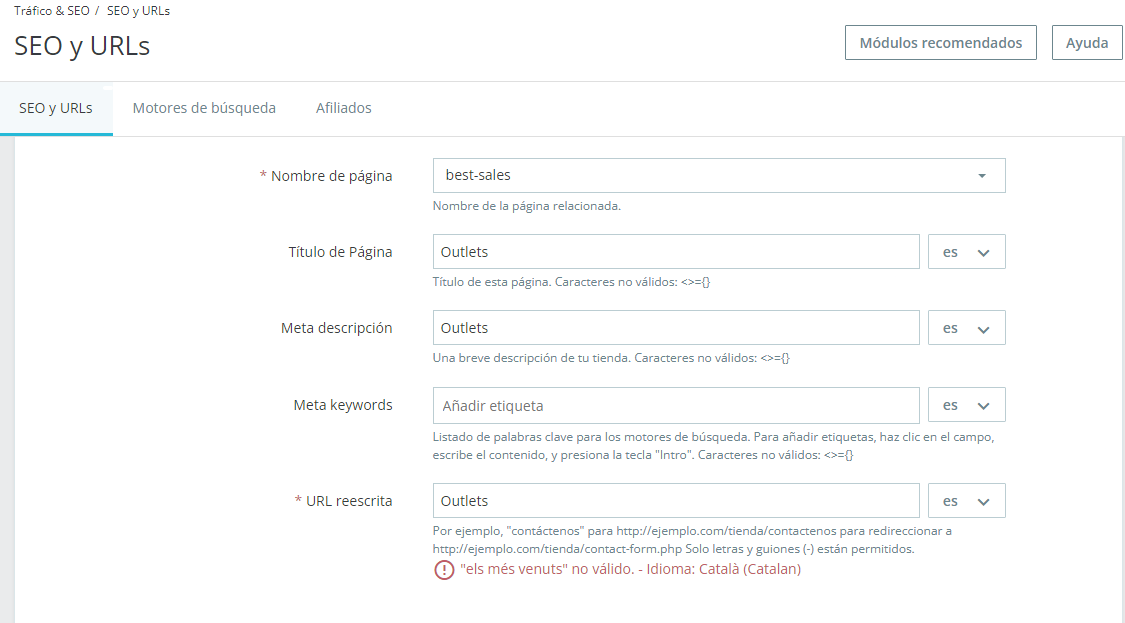Expand the URL reescrita language selector
This screenshot has height=623, width=1125.
966,501
